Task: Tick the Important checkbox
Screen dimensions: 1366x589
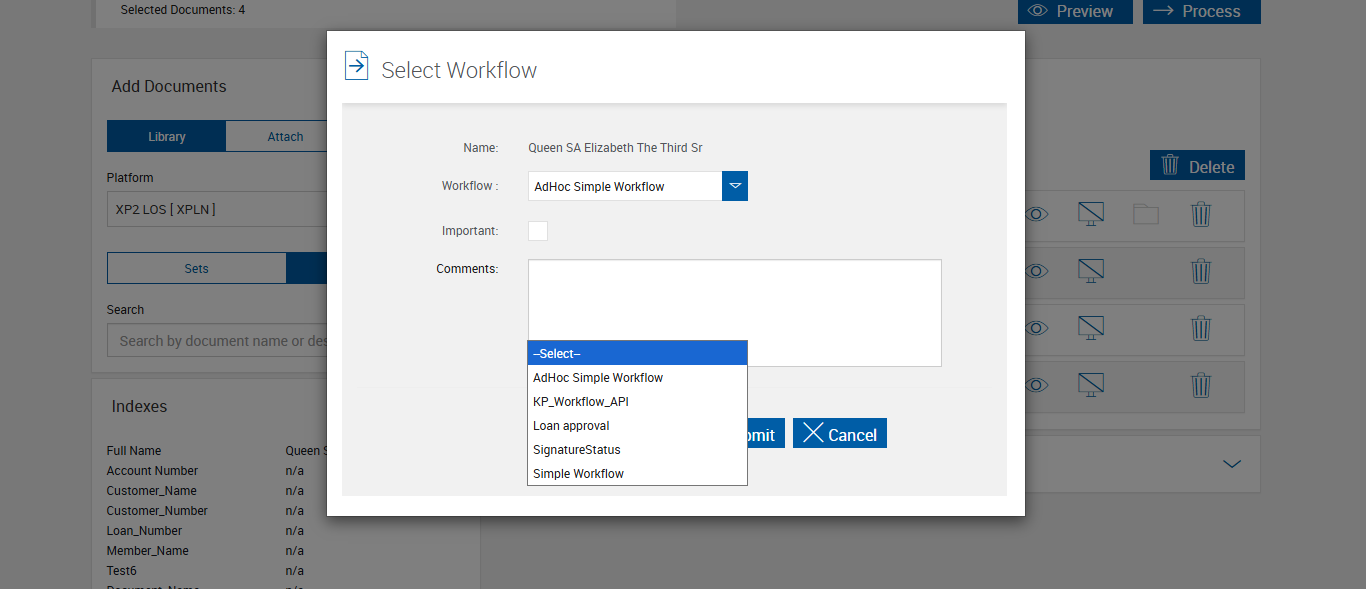Action: pyautogui.click(x=538, y=231)
